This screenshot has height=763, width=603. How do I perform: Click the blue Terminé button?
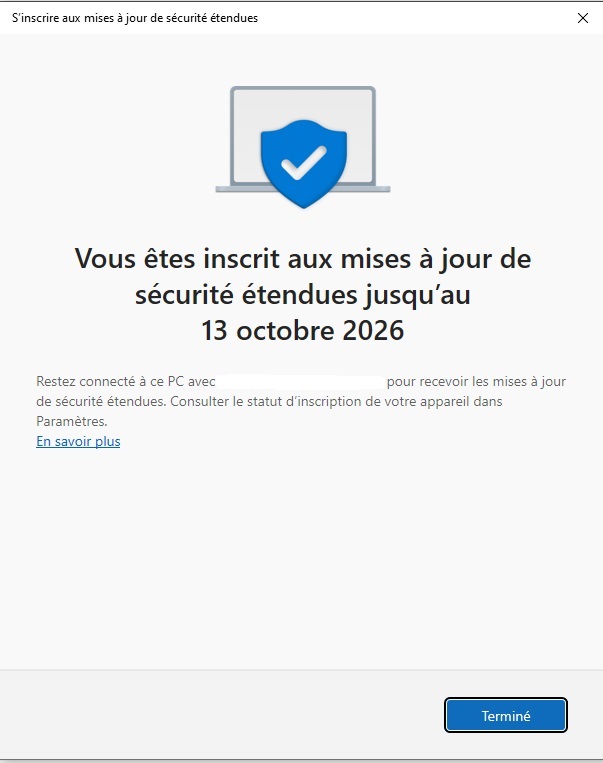(506, 715)
